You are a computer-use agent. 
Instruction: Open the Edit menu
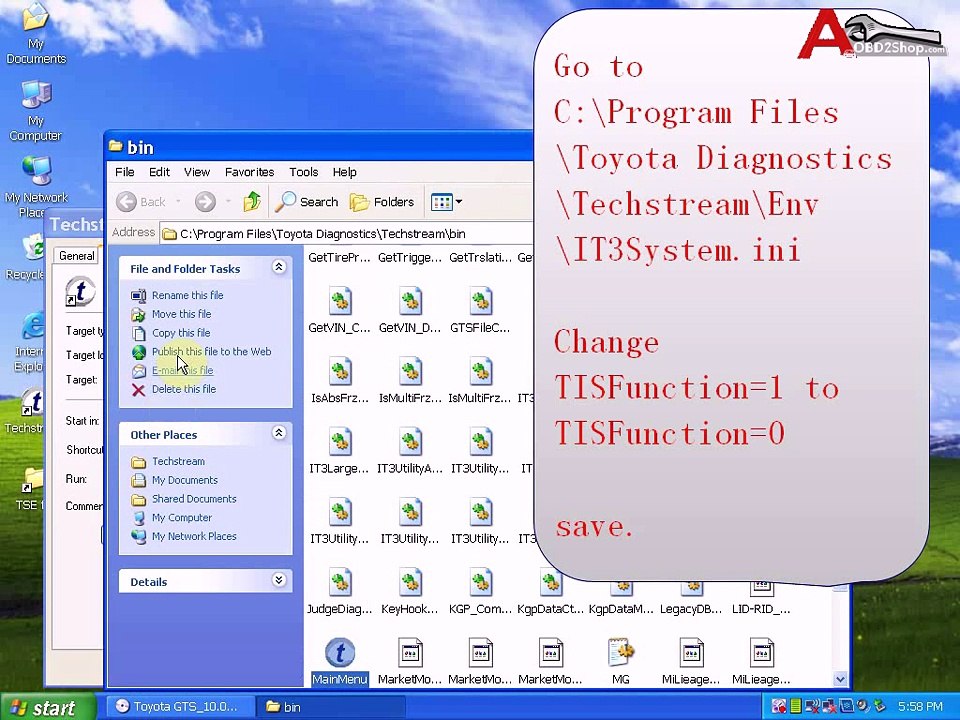(x=159, y=172)
